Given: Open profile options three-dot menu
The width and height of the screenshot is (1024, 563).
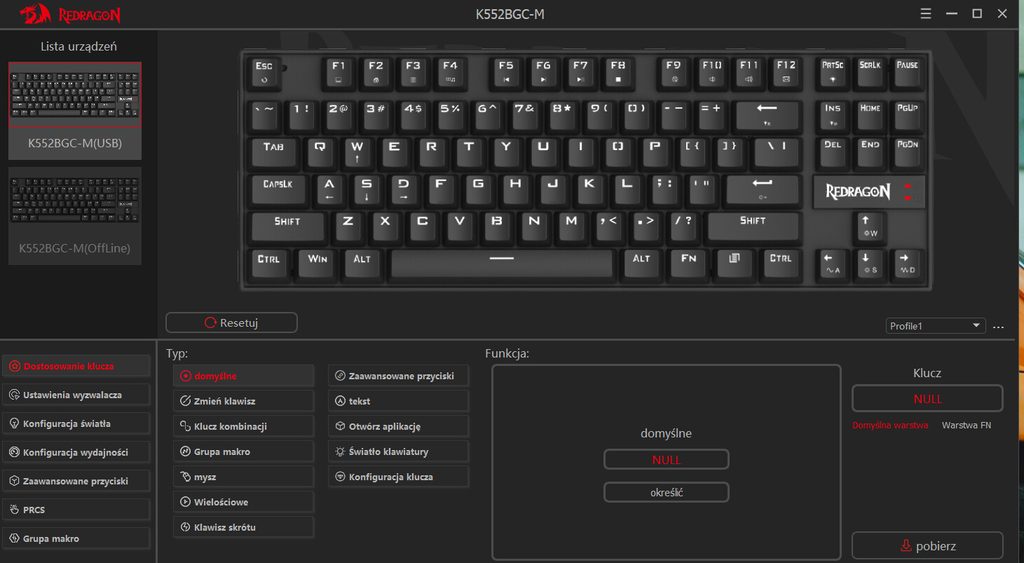Looking at the screenshot, I should [999, 327].
